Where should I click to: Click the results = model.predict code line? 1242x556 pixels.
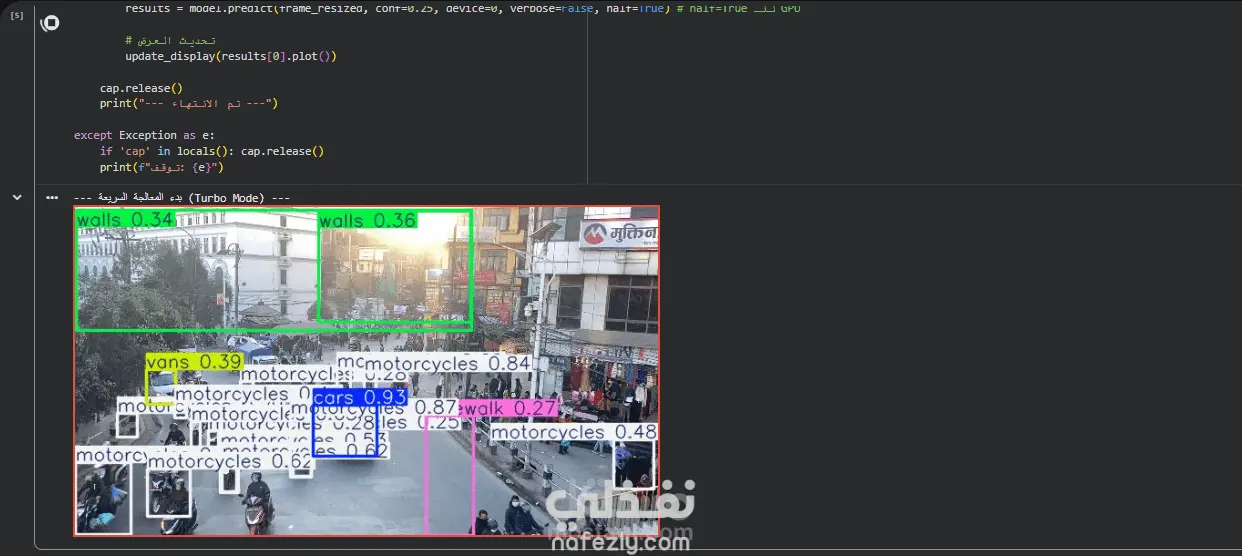(x=463, y=8)
